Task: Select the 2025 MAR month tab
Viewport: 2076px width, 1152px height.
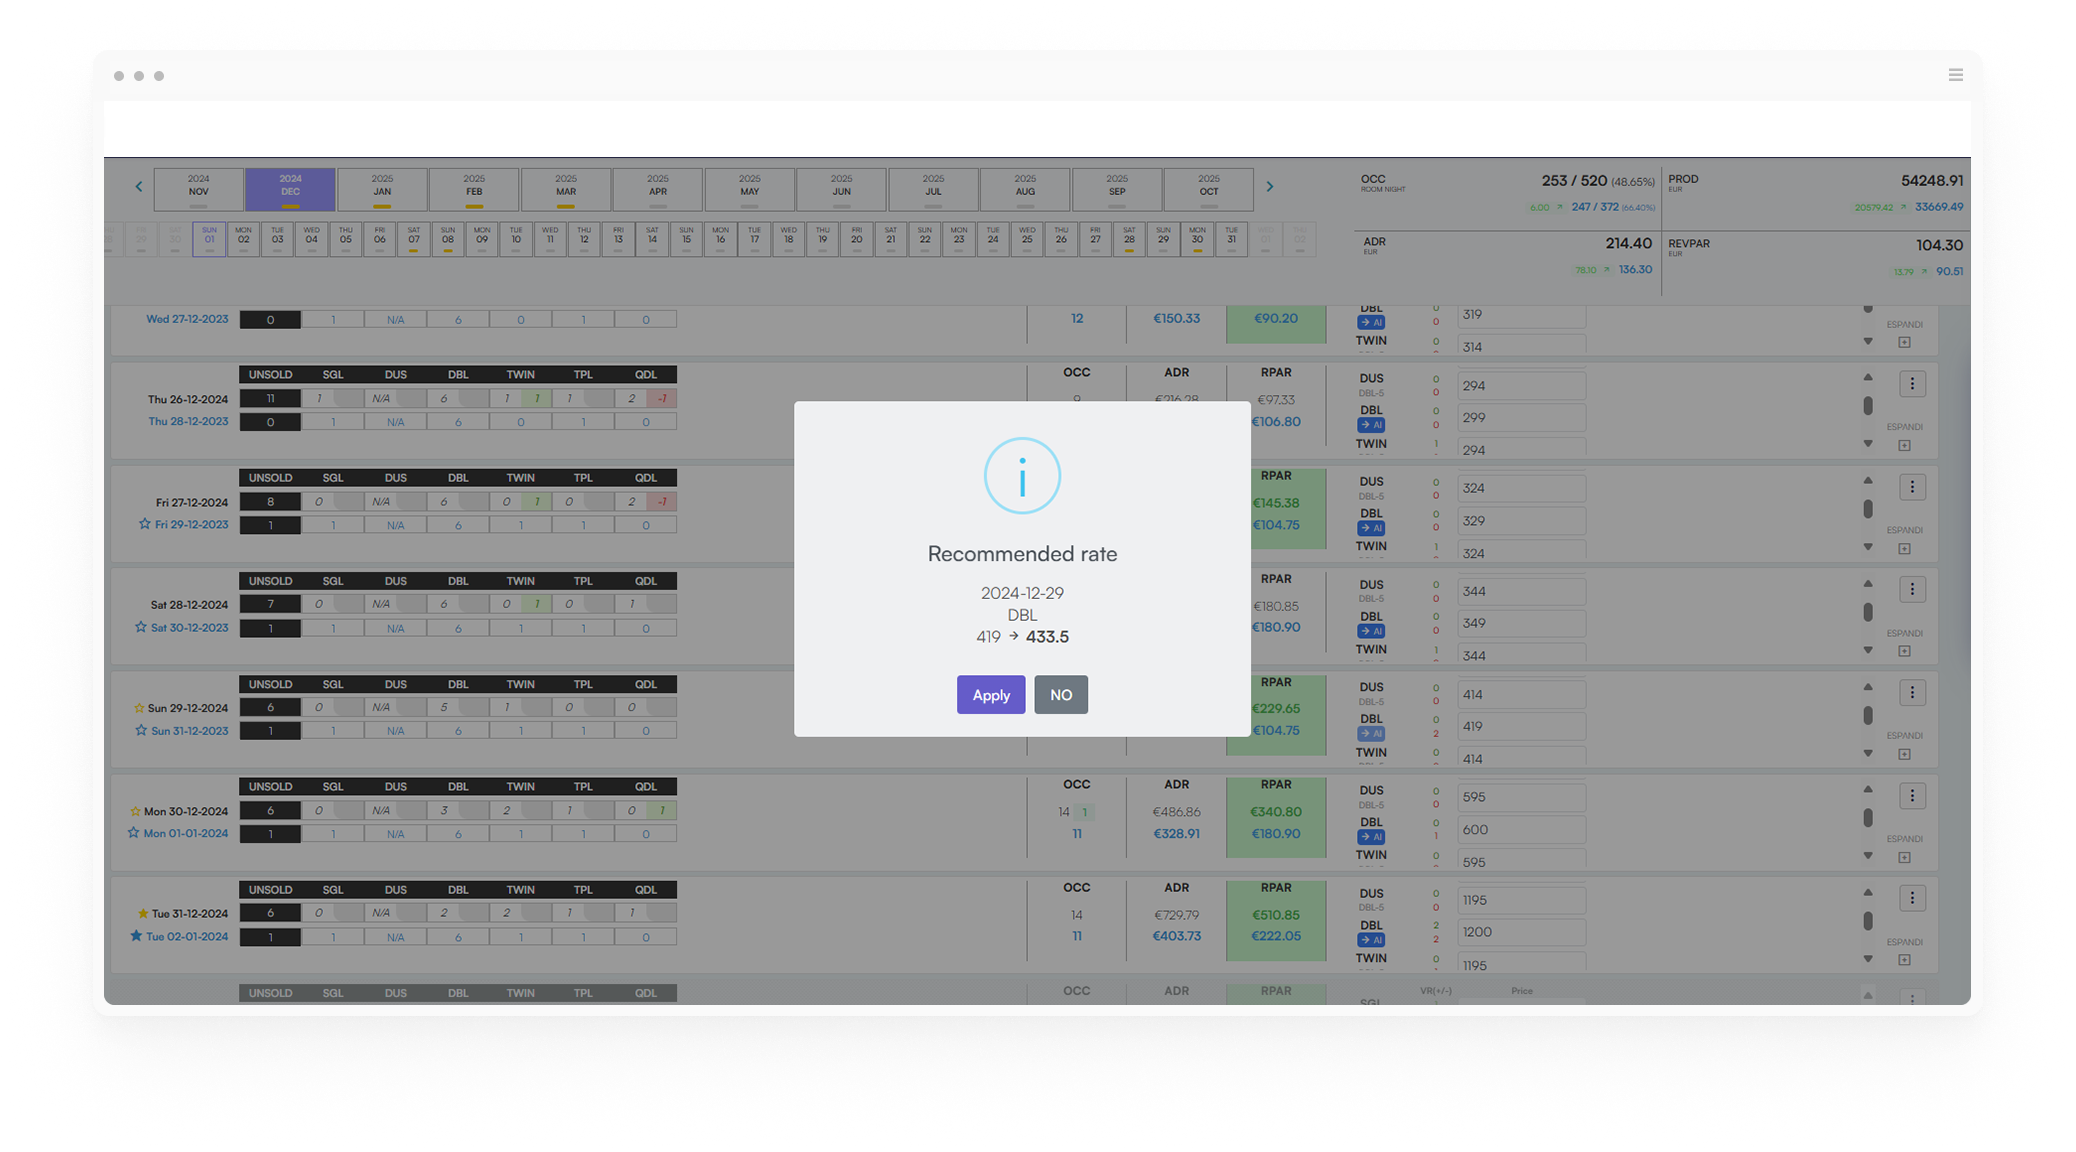Action: (x=566, y=187)
